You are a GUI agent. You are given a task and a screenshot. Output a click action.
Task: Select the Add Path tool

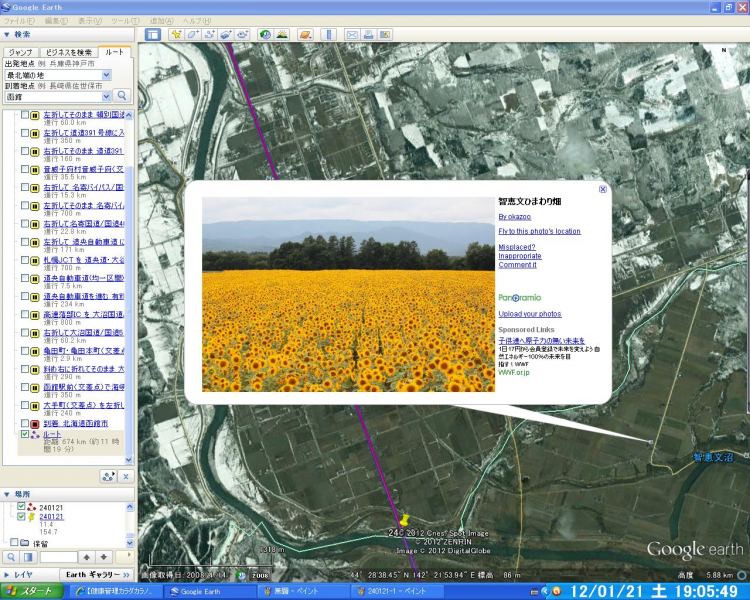209,34
